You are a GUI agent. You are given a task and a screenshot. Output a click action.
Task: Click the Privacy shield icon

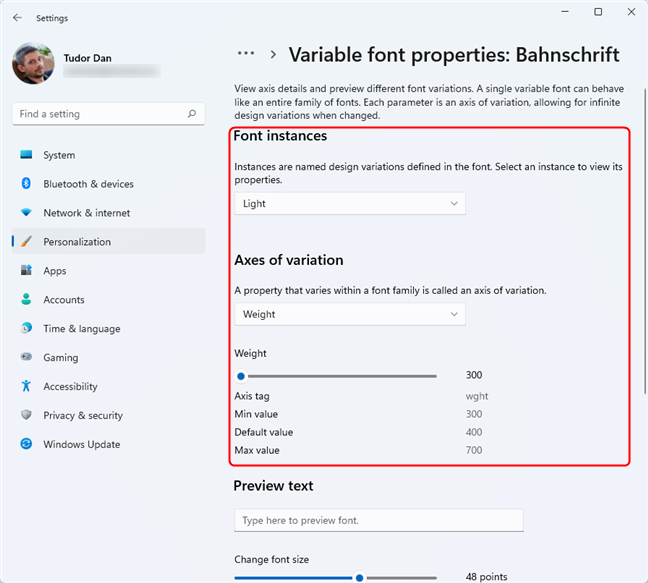26,414
